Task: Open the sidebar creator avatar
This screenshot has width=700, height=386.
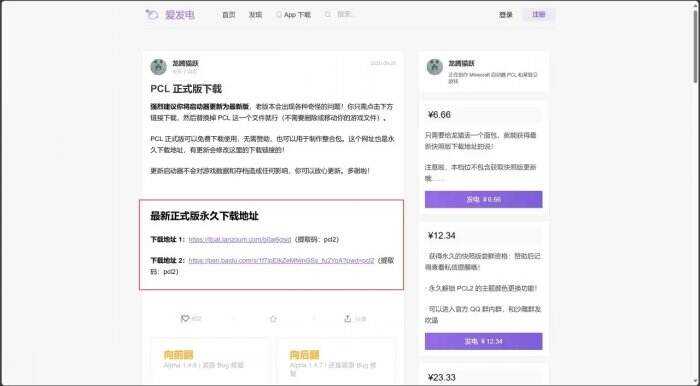Action: 434,67
